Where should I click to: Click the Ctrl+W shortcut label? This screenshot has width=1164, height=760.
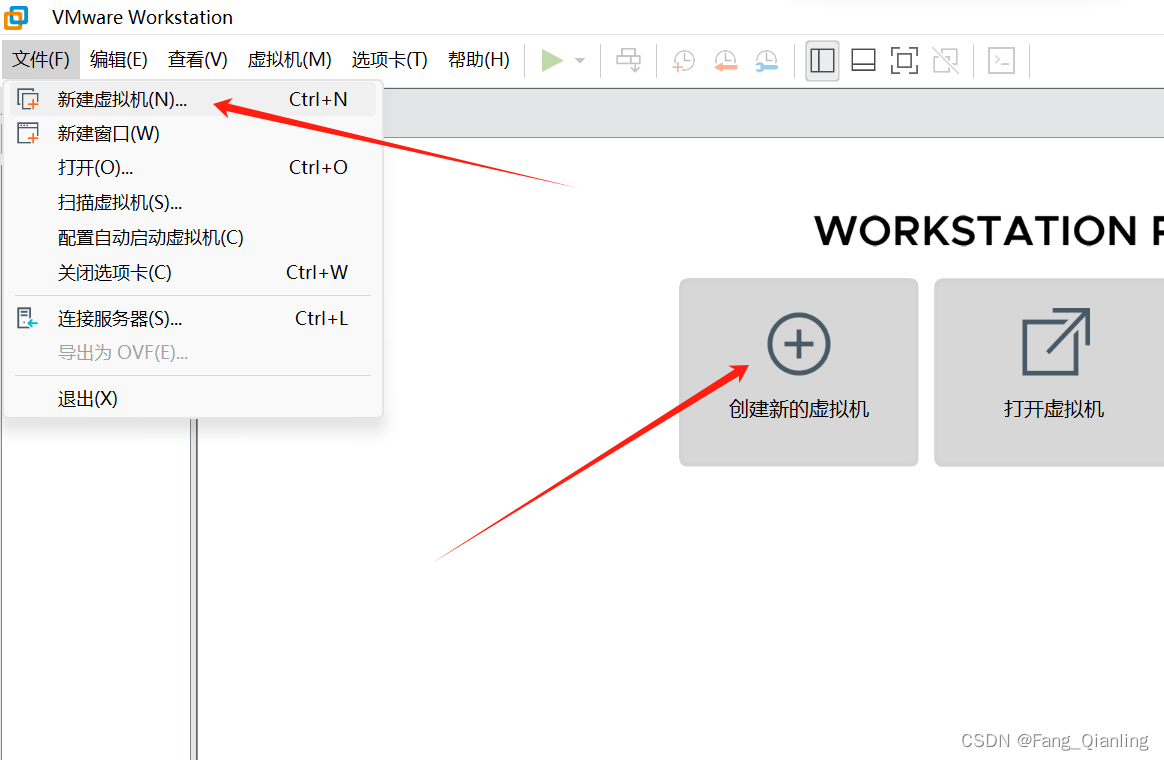pyautogui.click(x=317, y=272)
